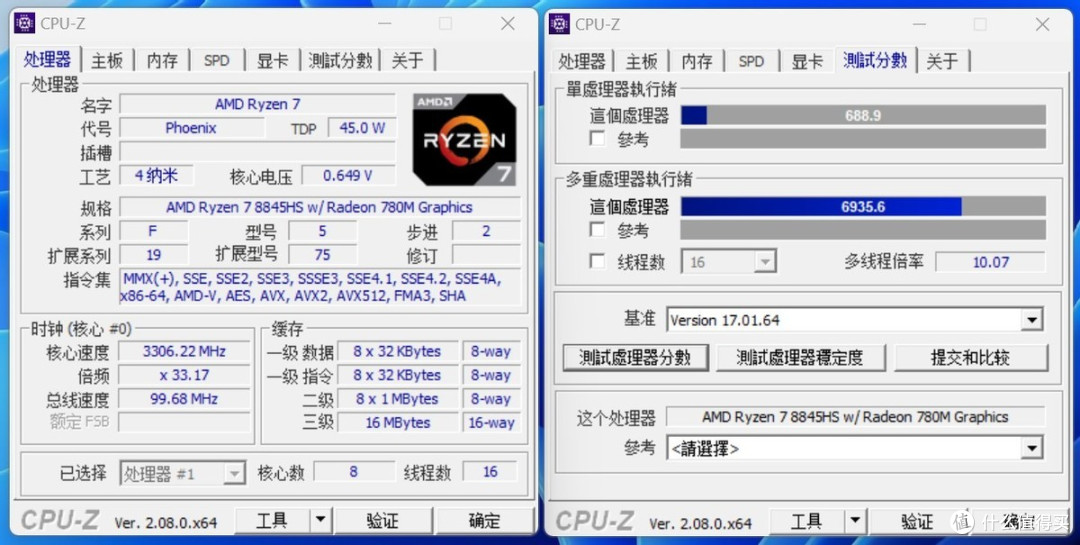The height and width of the screenshot is (545, 1080).
Task: Click the 验证 button in left window
Action: coord(383,521)
